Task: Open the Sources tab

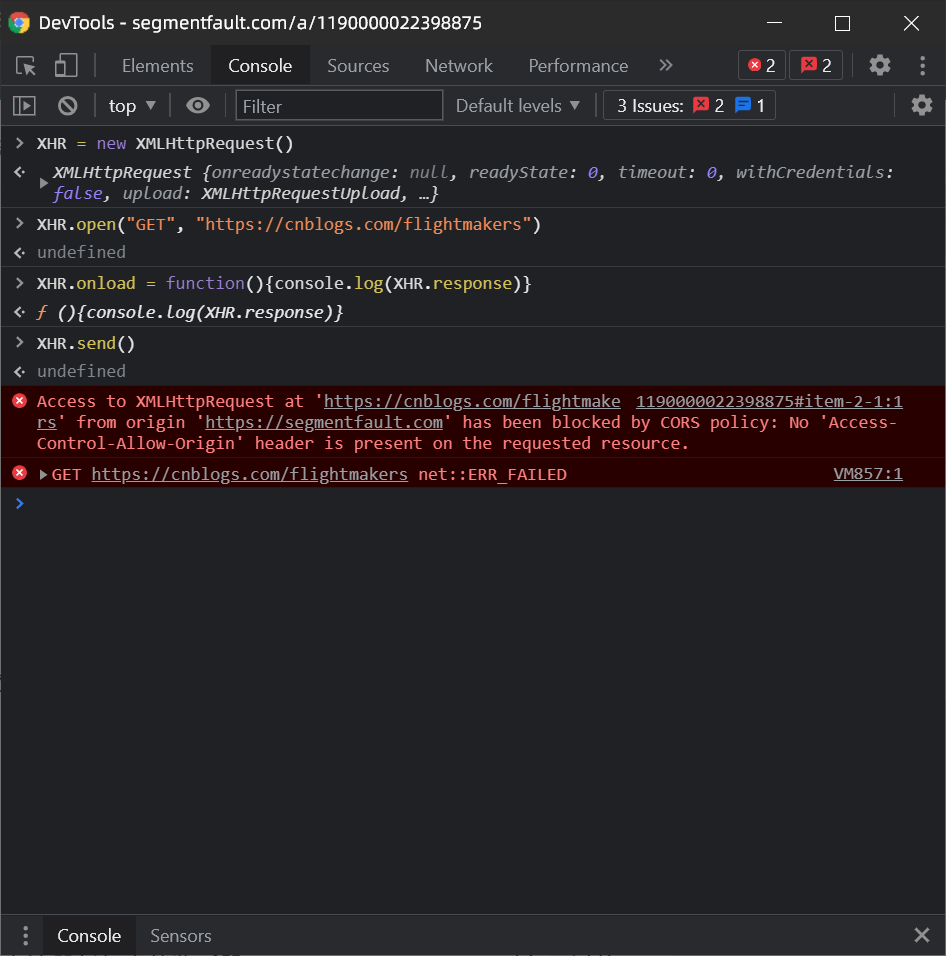Action: pyautogui.click(x=358, y=66)
